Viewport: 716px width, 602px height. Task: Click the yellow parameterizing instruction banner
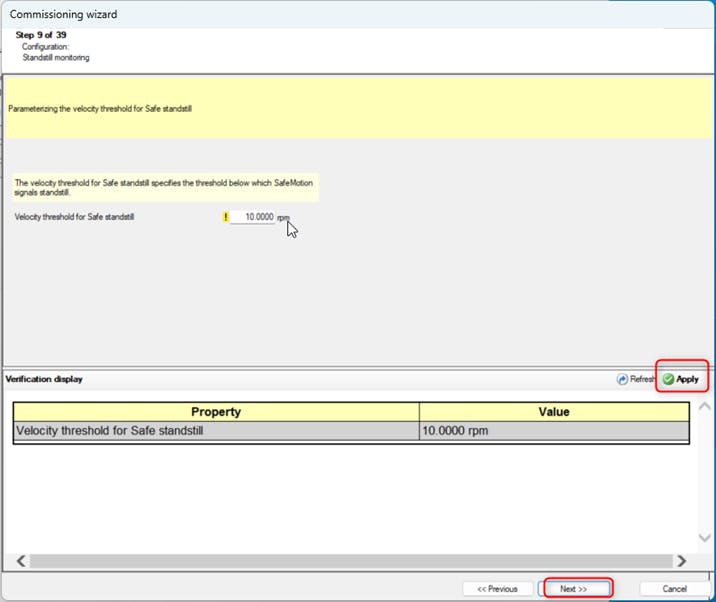(358, 108)
